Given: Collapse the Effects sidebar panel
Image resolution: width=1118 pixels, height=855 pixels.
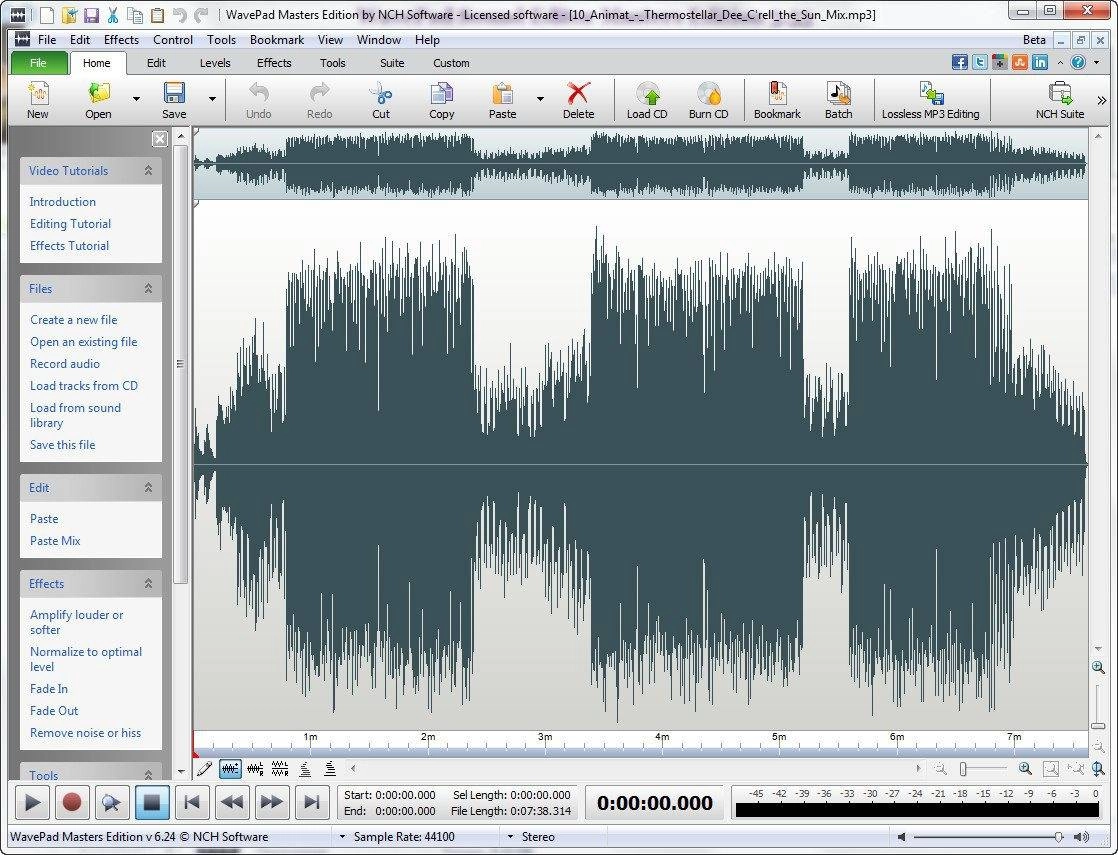Looking at the screenshot, I should point(148,583).
